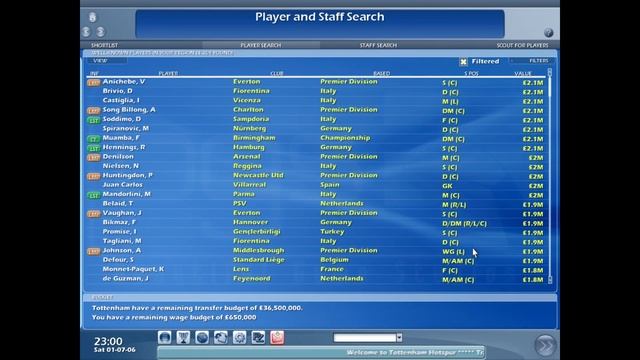Click the Continue double-arrow button
This screenshot has height=360, width=640.
(x=545, y=345)
